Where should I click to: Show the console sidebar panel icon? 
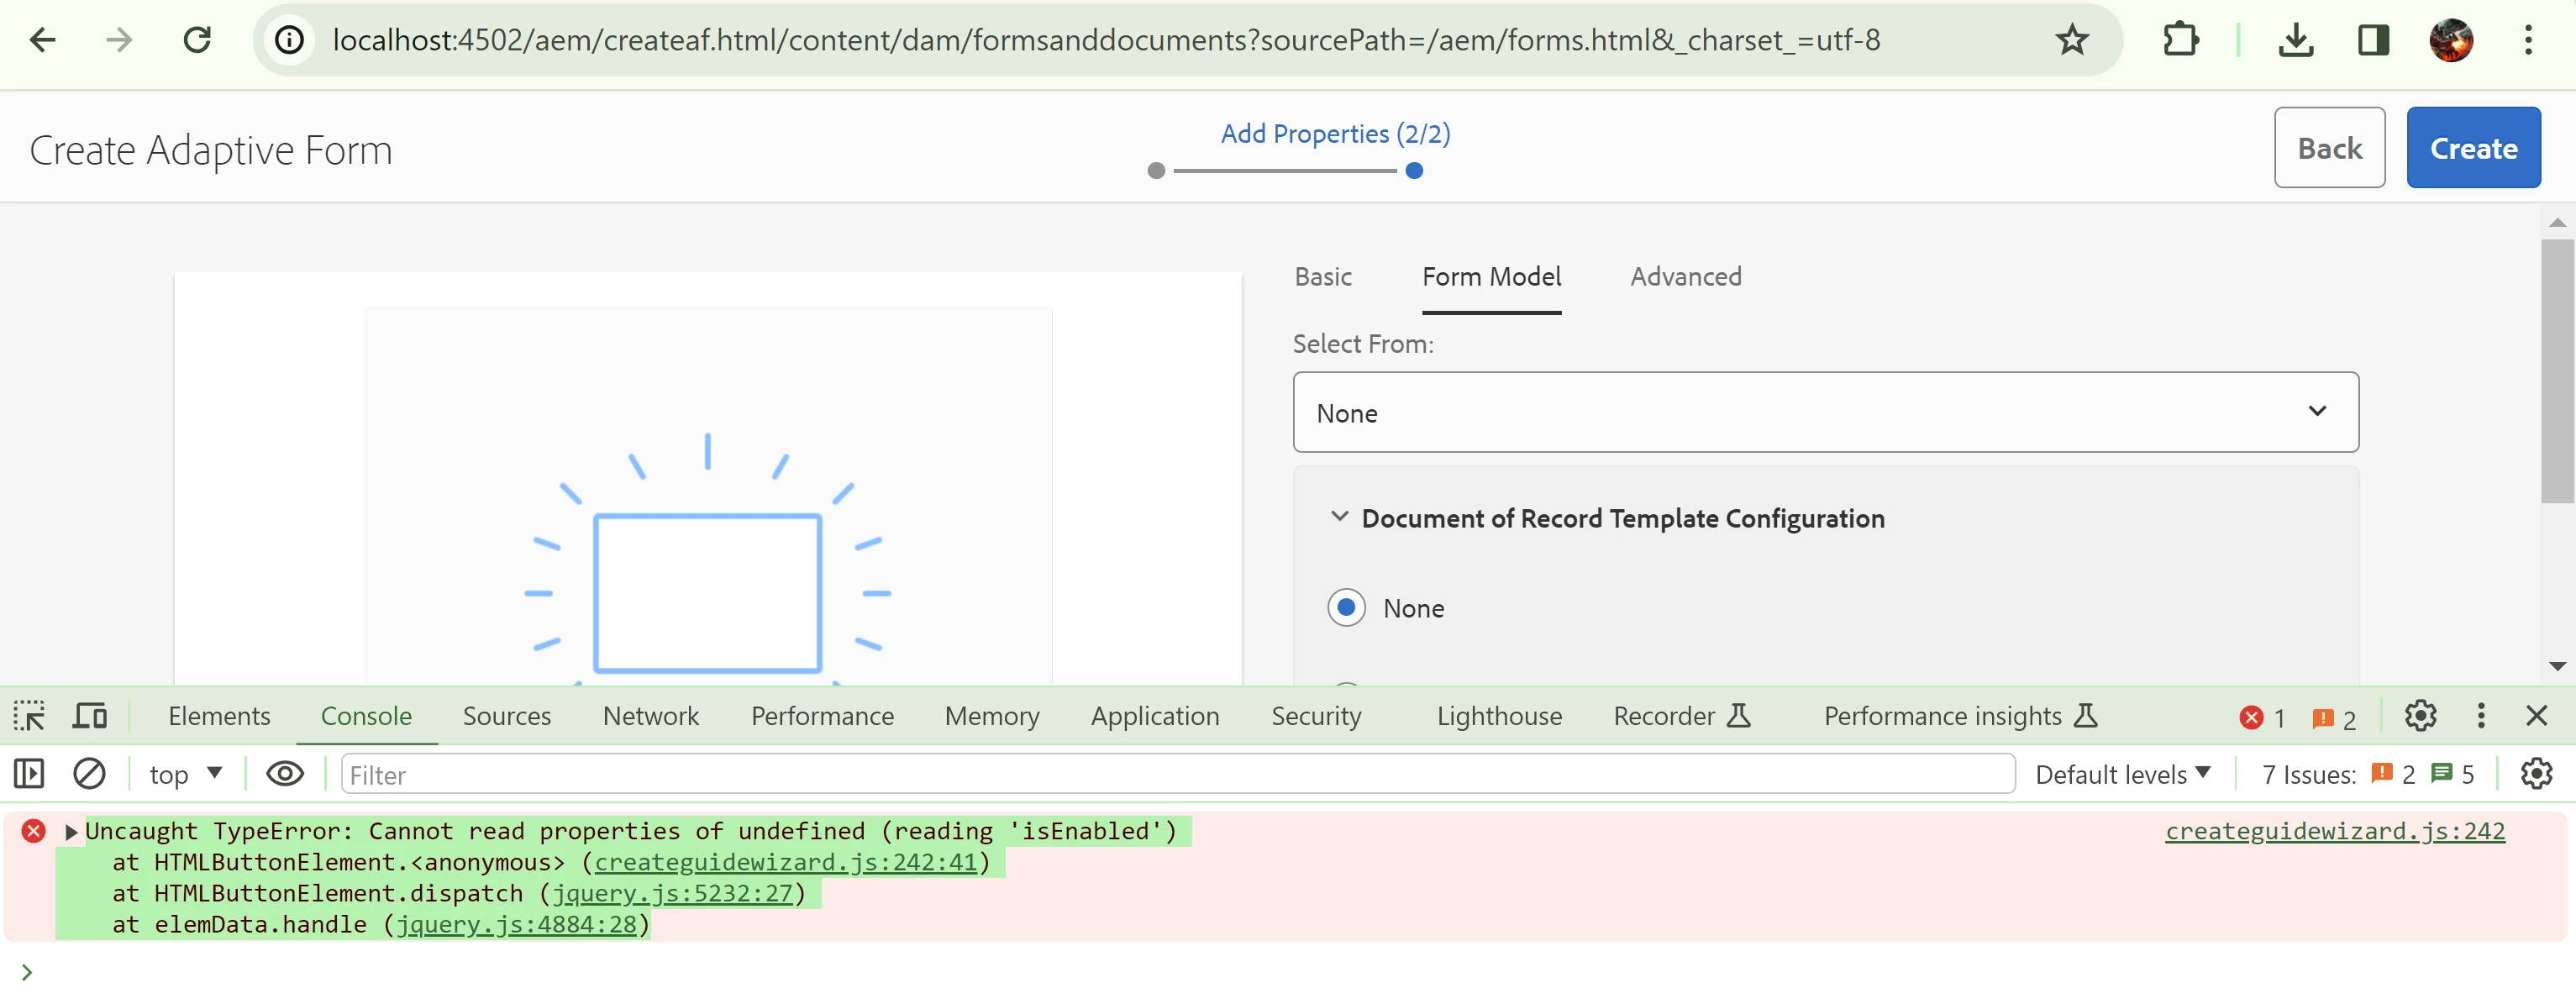(x=29, y=774)
